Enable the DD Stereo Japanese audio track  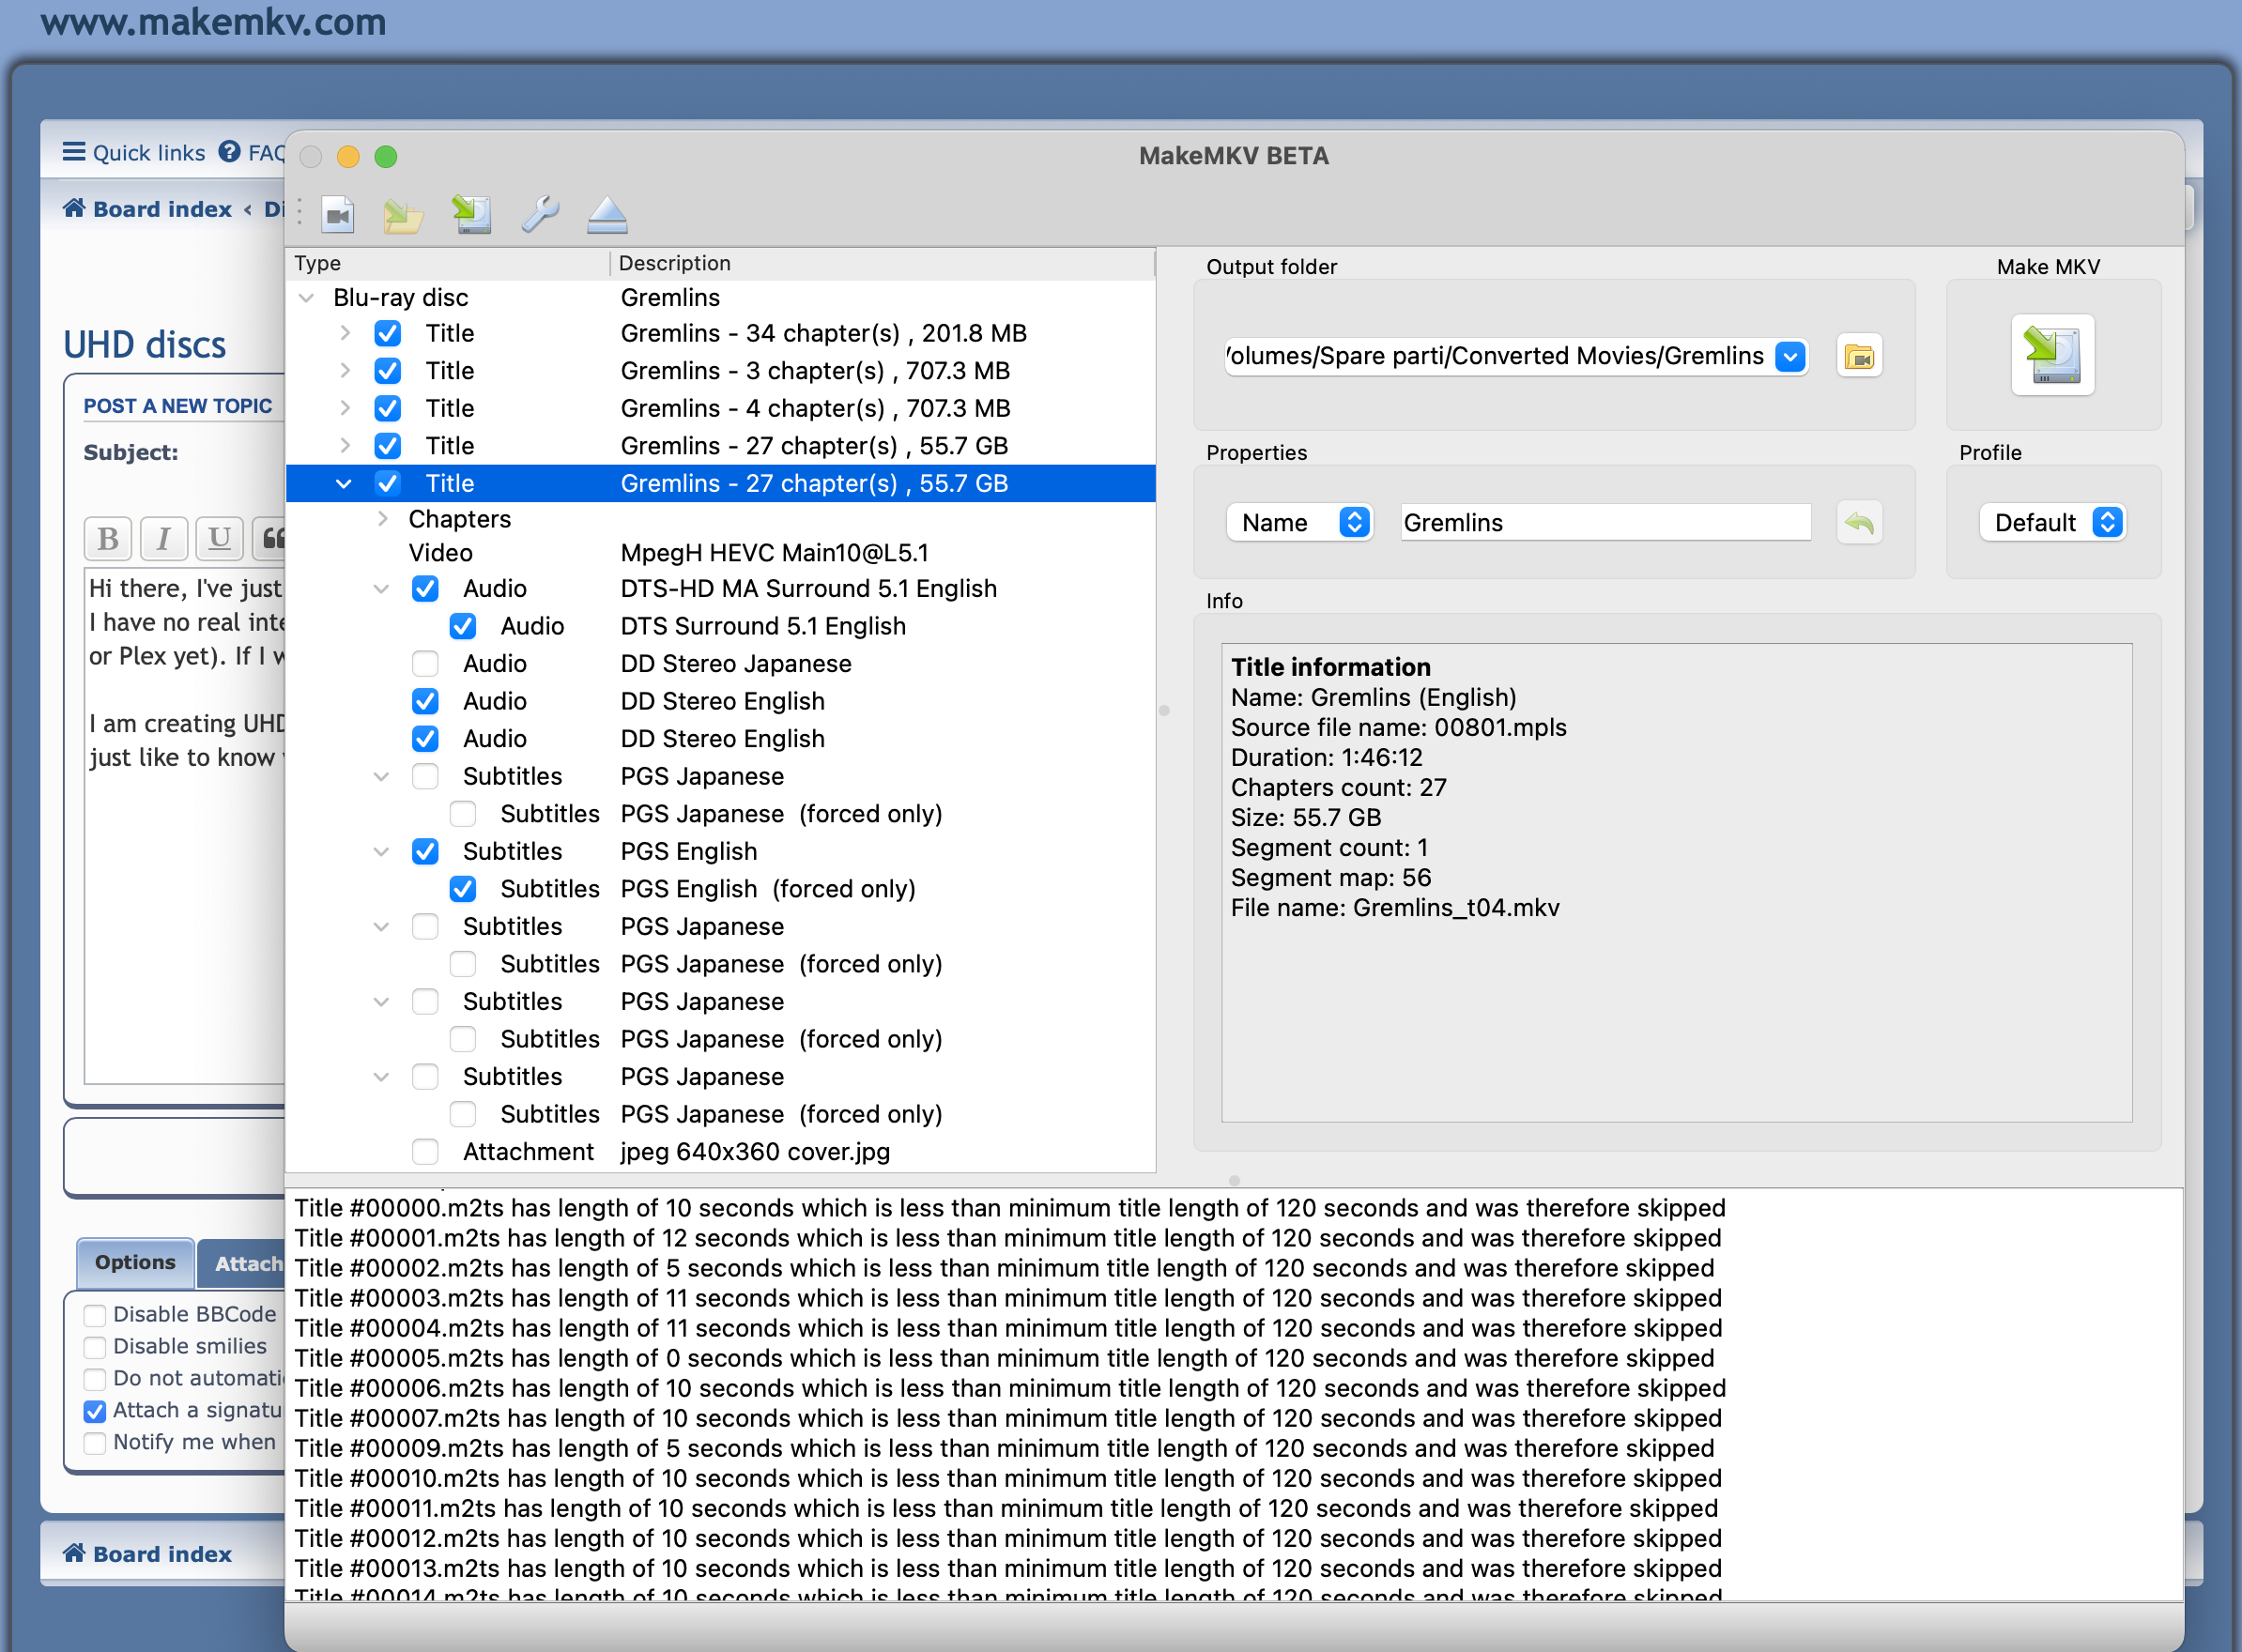point(425,663)
